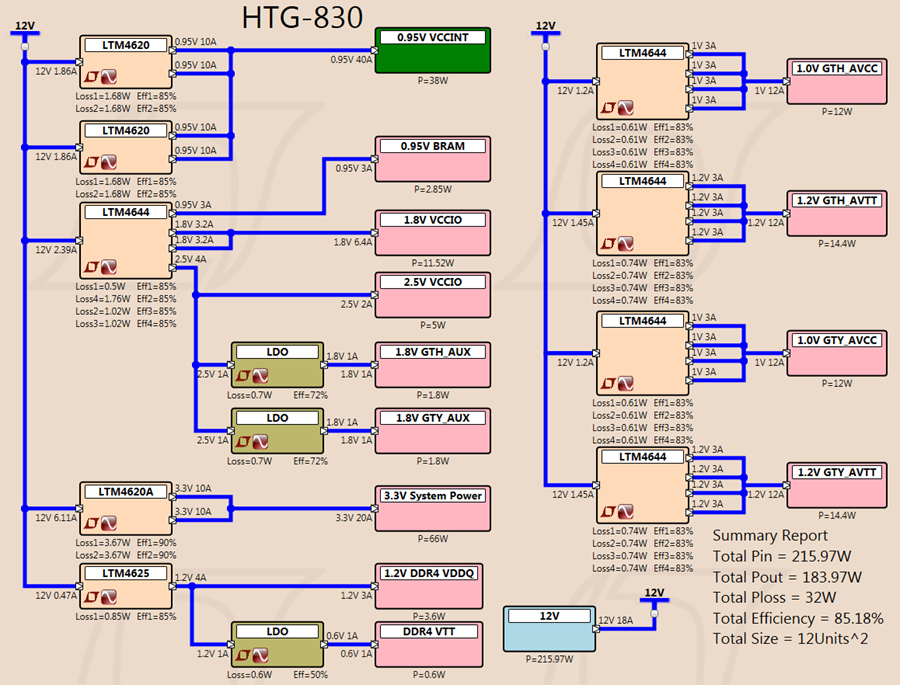Image resolution: width=900 pixels, height=685 pixels.
Task: Select the 1.0V GTY_AVCC load block
Action: (x=837, y=353)
